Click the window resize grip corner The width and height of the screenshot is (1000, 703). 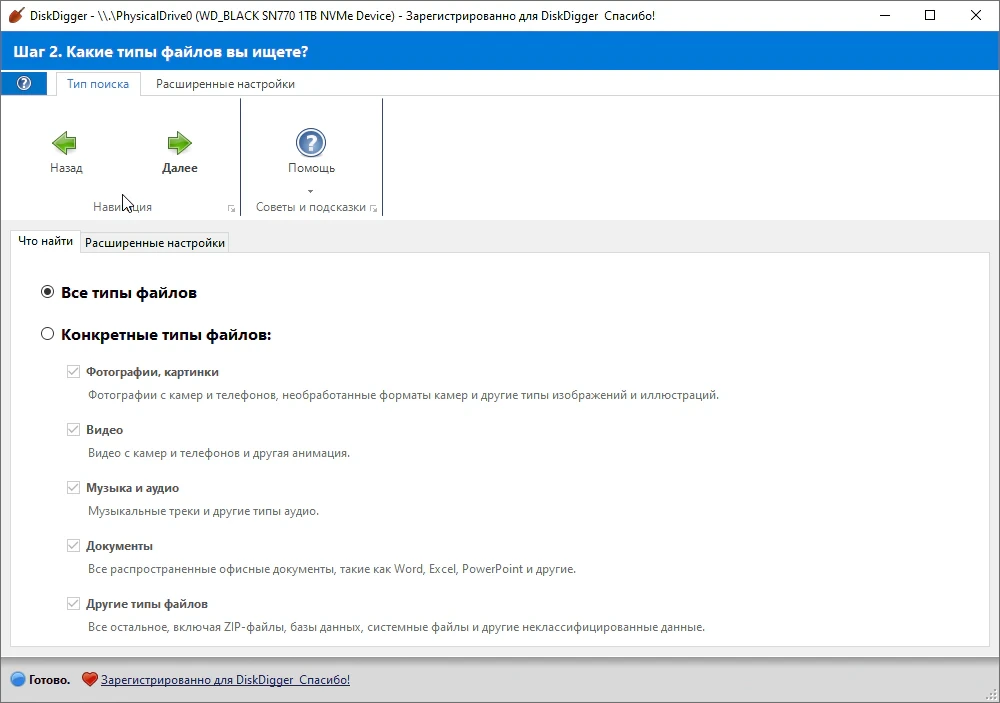click(990, 694)
